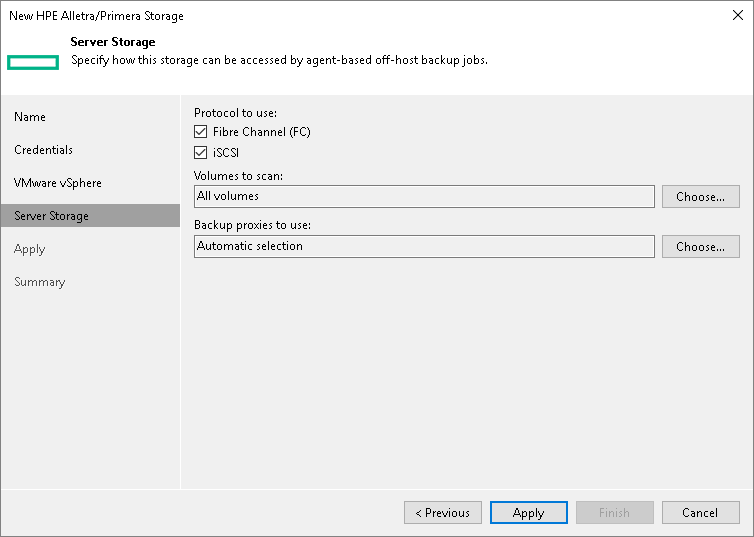Open the Credentials wizard step
754x537 pixels.
point(43,150)
